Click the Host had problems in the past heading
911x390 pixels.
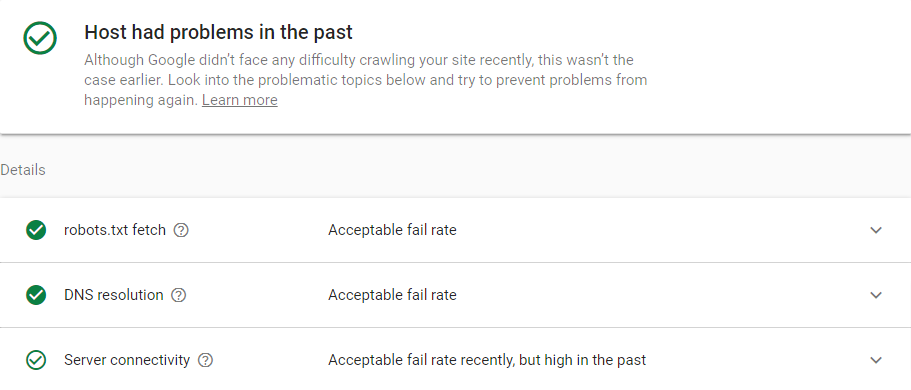tap(218, 32)
